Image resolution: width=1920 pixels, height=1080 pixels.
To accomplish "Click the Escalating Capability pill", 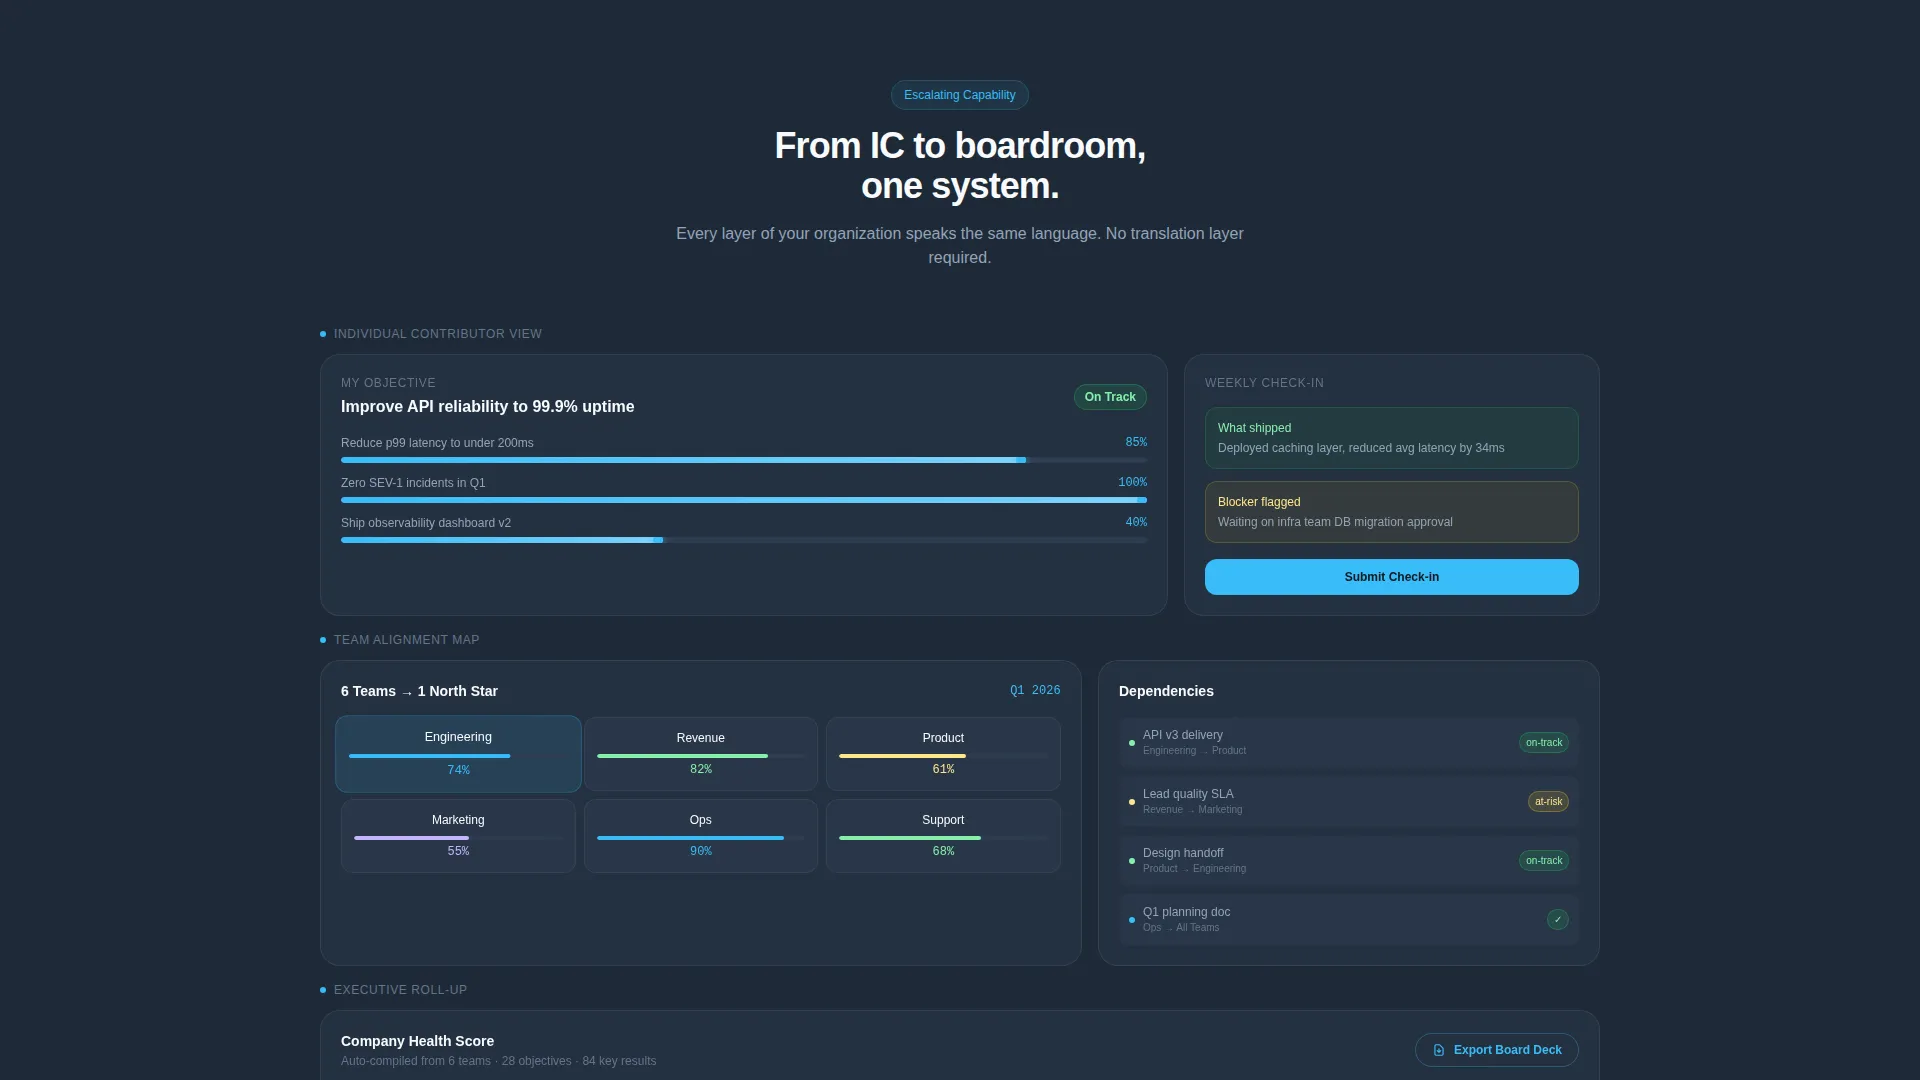I will tap(959, 95).
